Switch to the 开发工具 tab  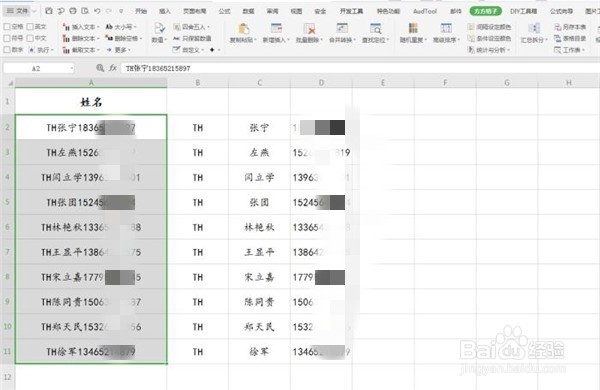[351, 11]
